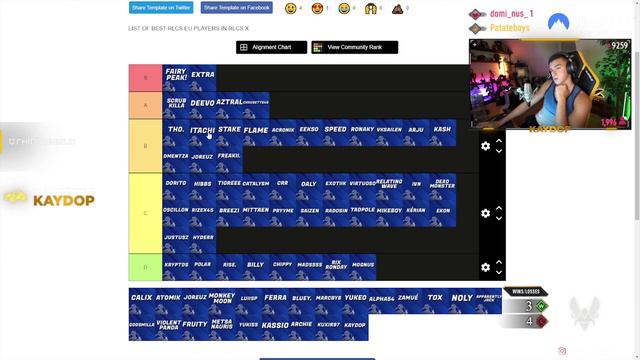This screenshot has height=360, width=640.
Task: Pick the Calix tile from unranked pool
Action: click(142, 301)
